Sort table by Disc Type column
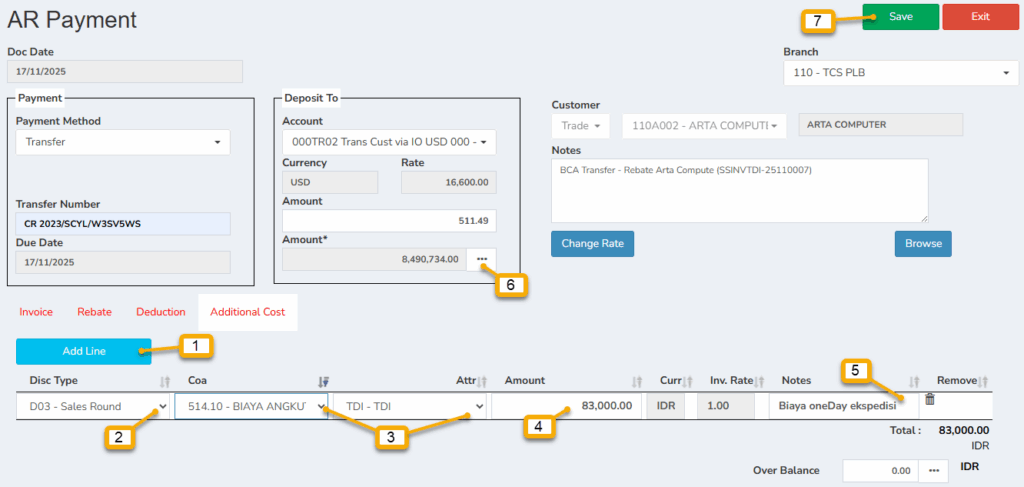 point(165,381)
